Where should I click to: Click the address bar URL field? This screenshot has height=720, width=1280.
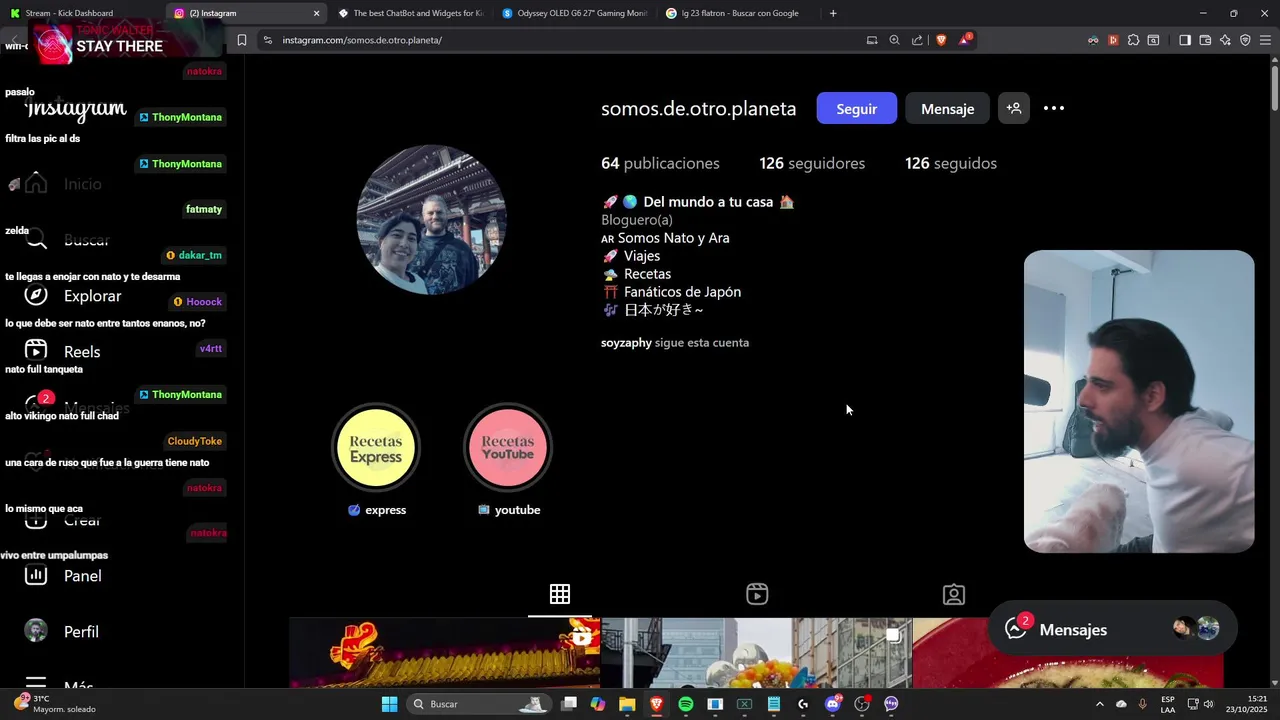click(x=560, y=40)
